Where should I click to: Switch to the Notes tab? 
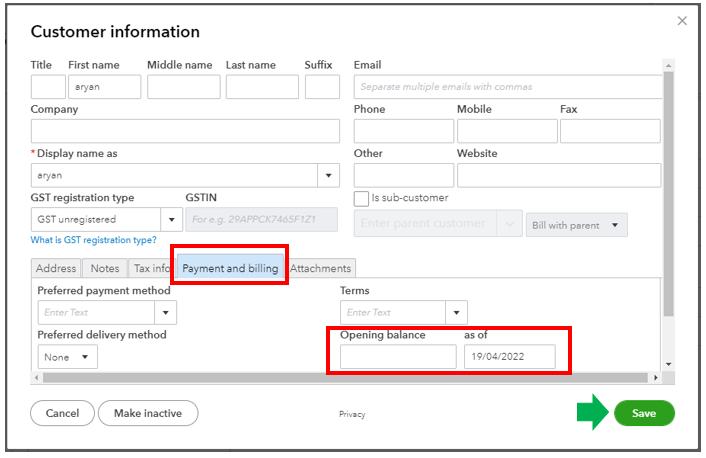point(105,268)
